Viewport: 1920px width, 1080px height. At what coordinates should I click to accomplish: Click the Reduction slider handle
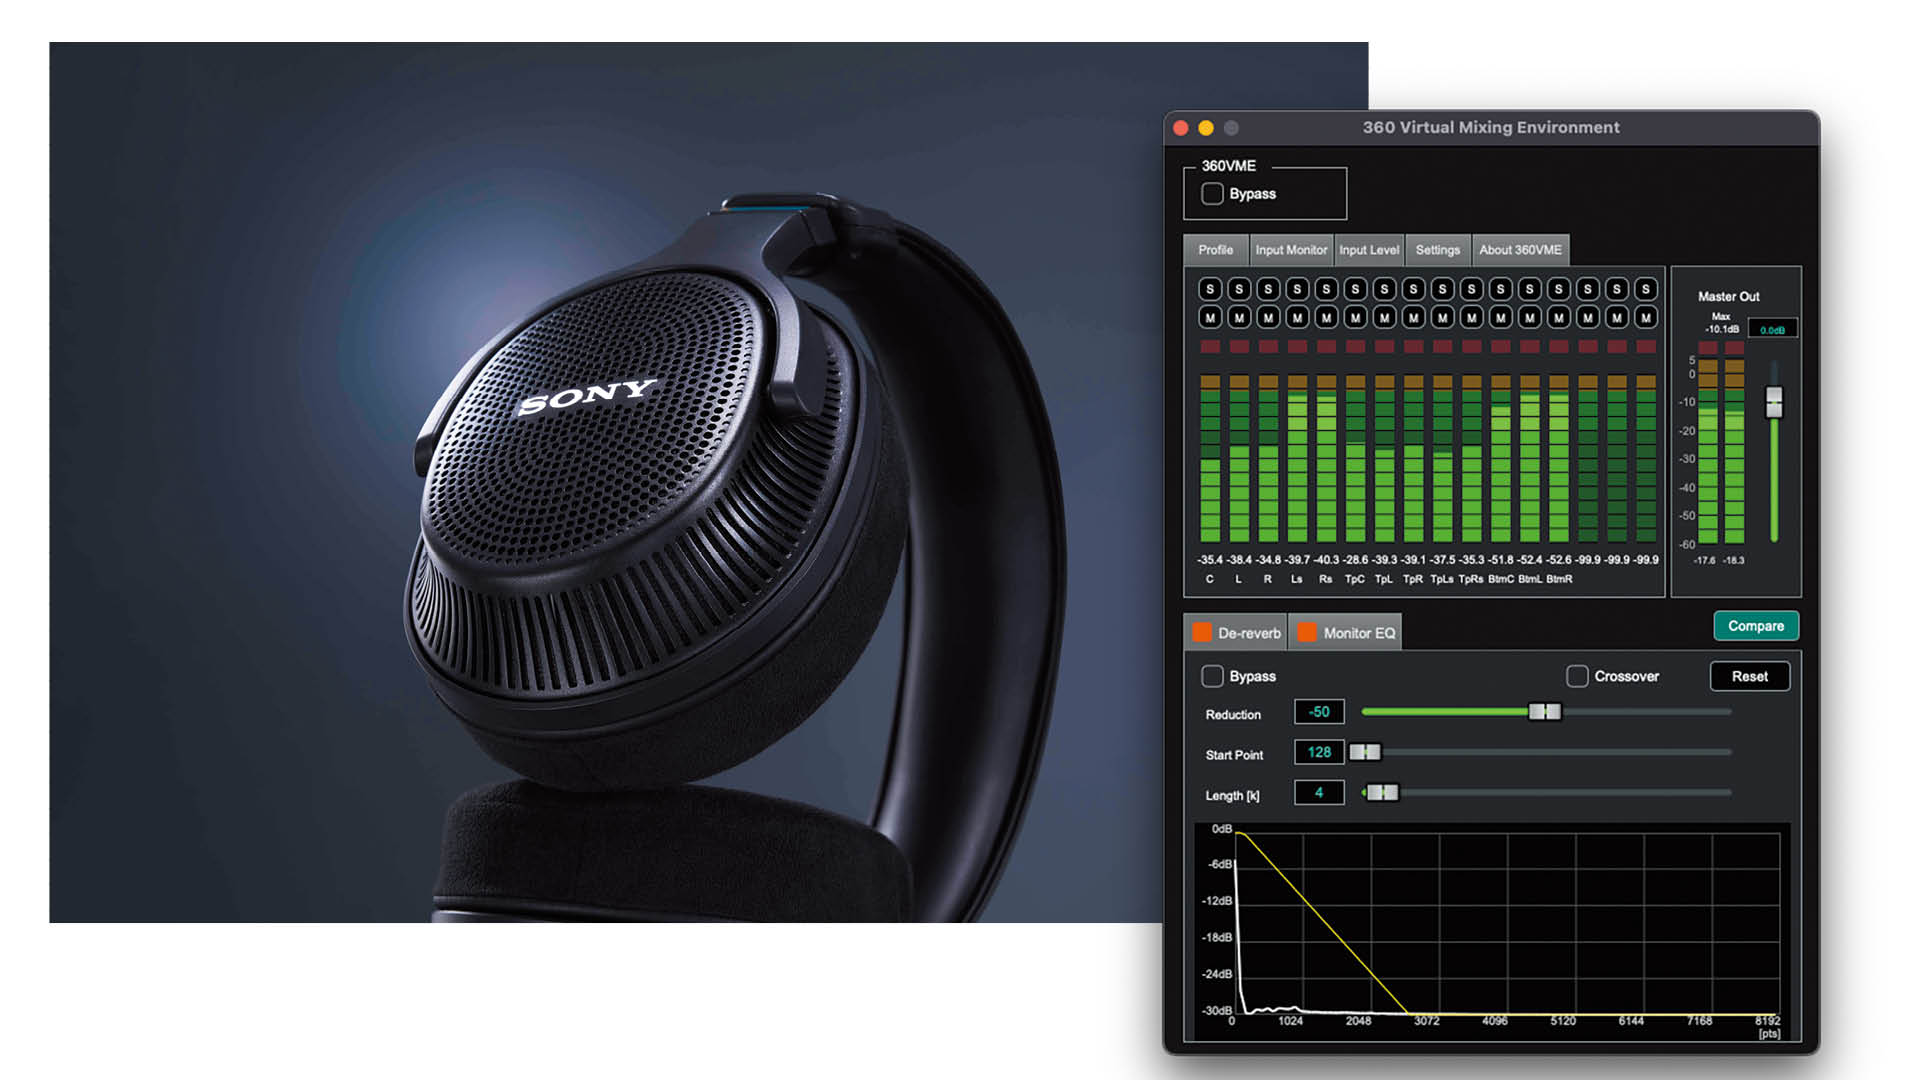1544,712
